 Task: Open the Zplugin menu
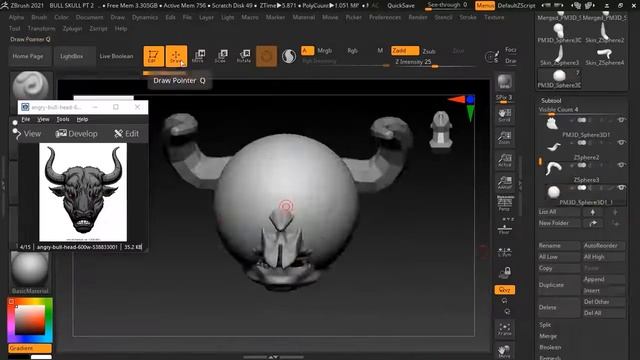[x=72, y=29]
